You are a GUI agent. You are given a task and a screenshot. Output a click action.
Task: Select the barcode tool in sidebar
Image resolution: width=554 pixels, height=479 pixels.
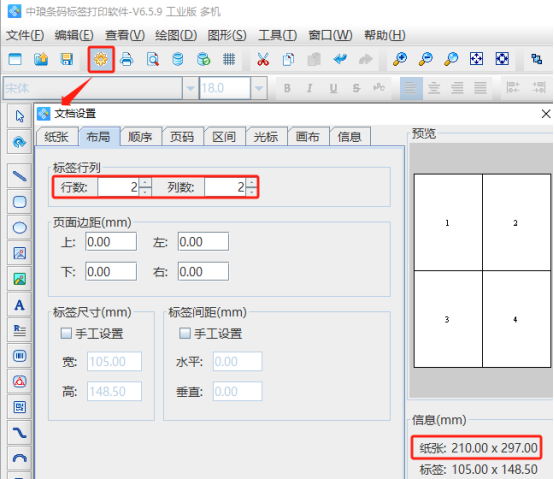(19, 356)
